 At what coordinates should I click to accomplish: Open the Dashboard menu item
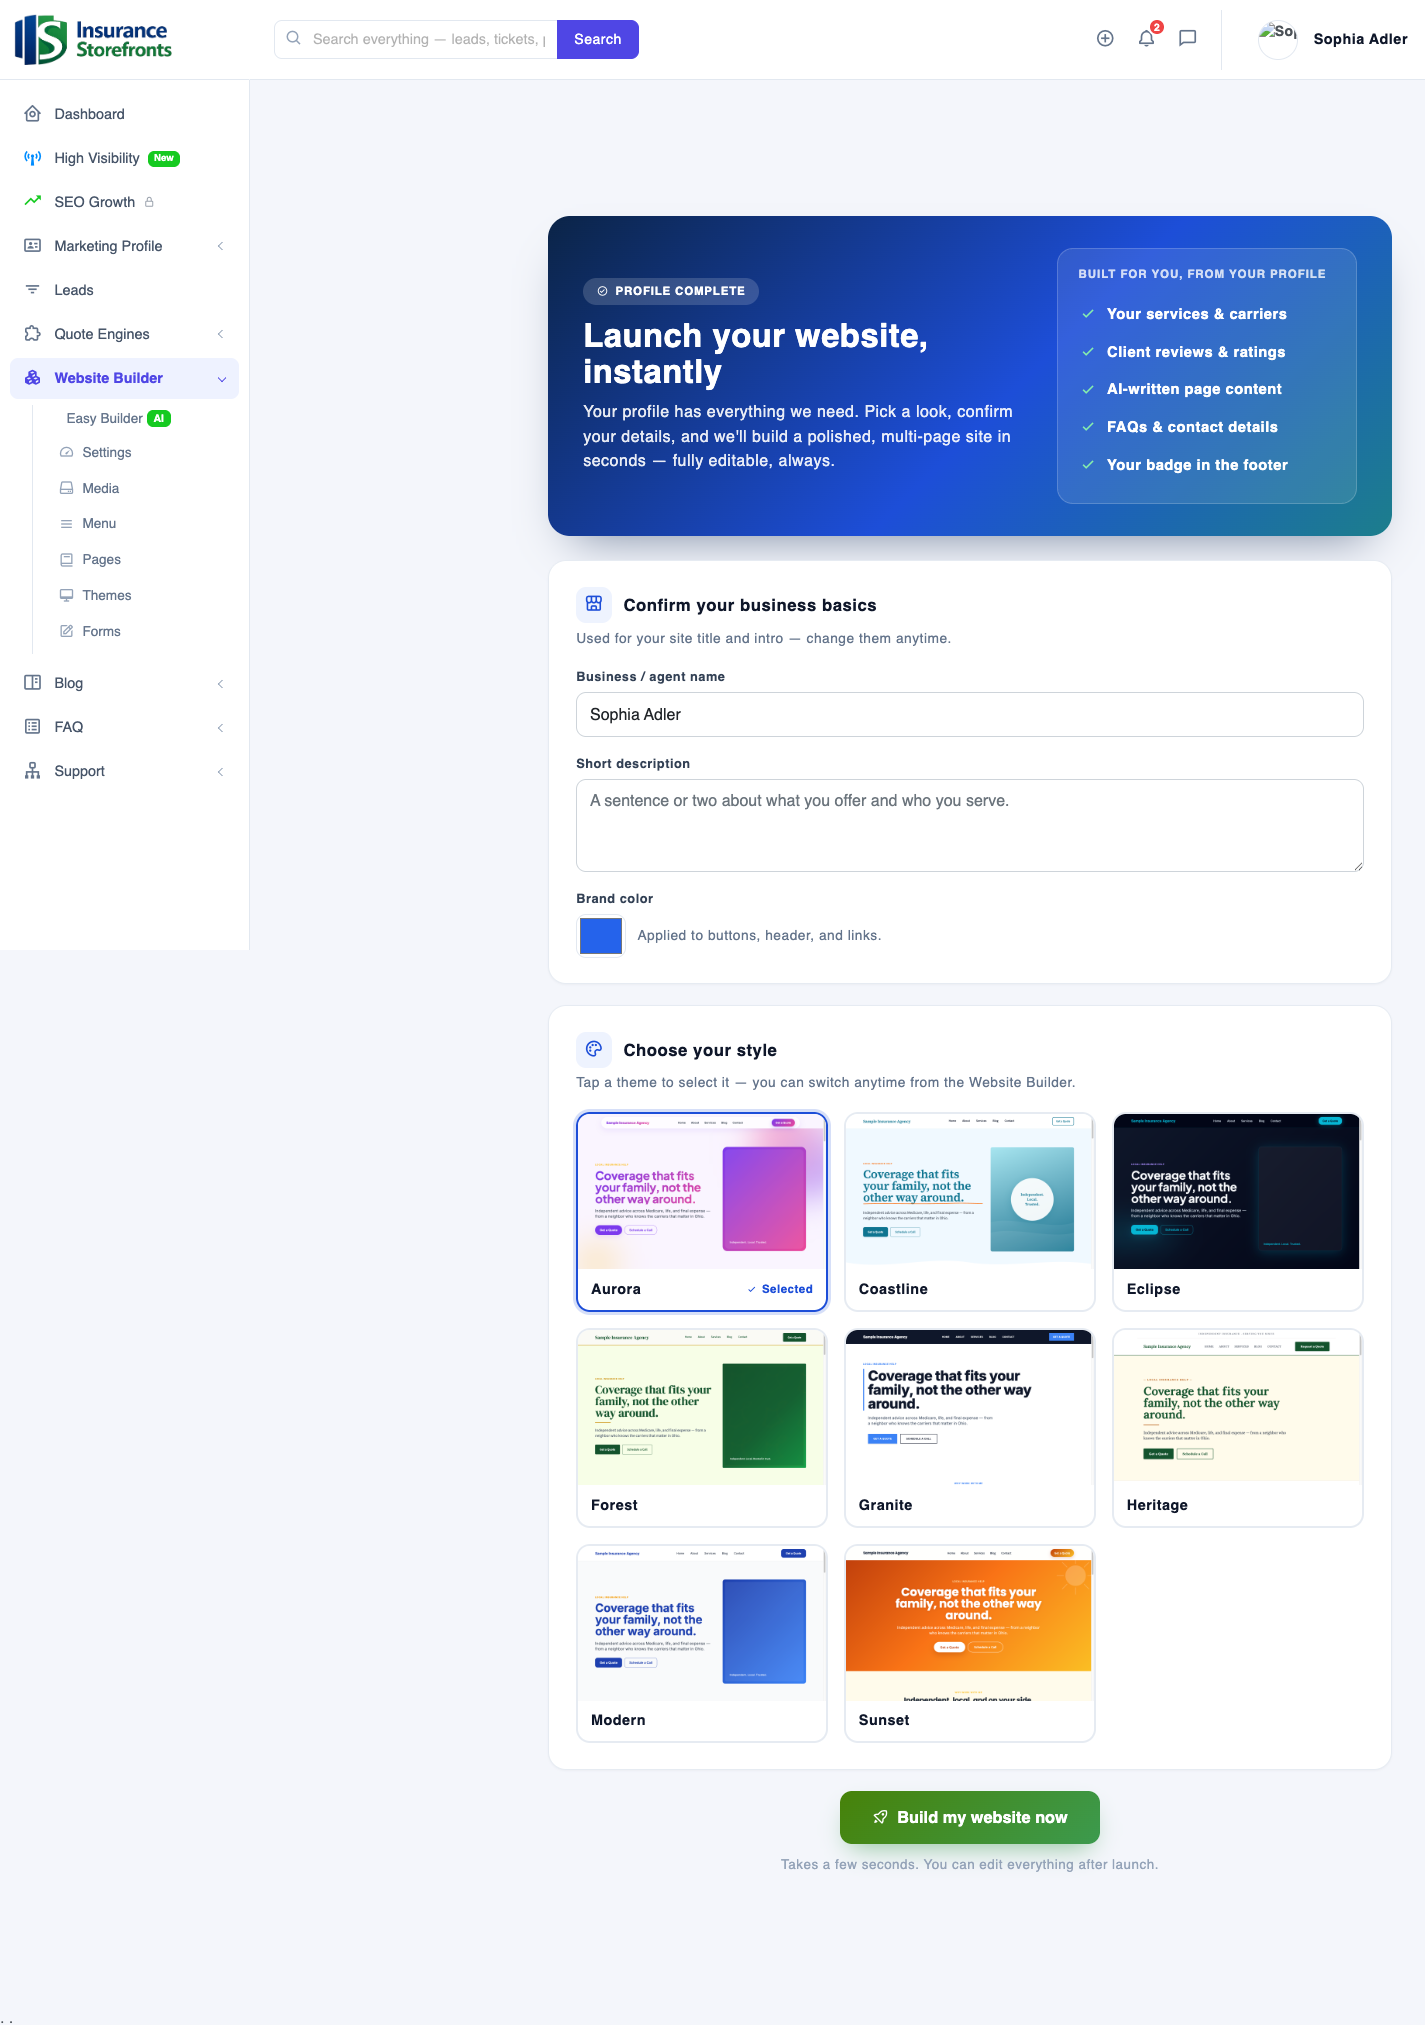pos(124,114)
